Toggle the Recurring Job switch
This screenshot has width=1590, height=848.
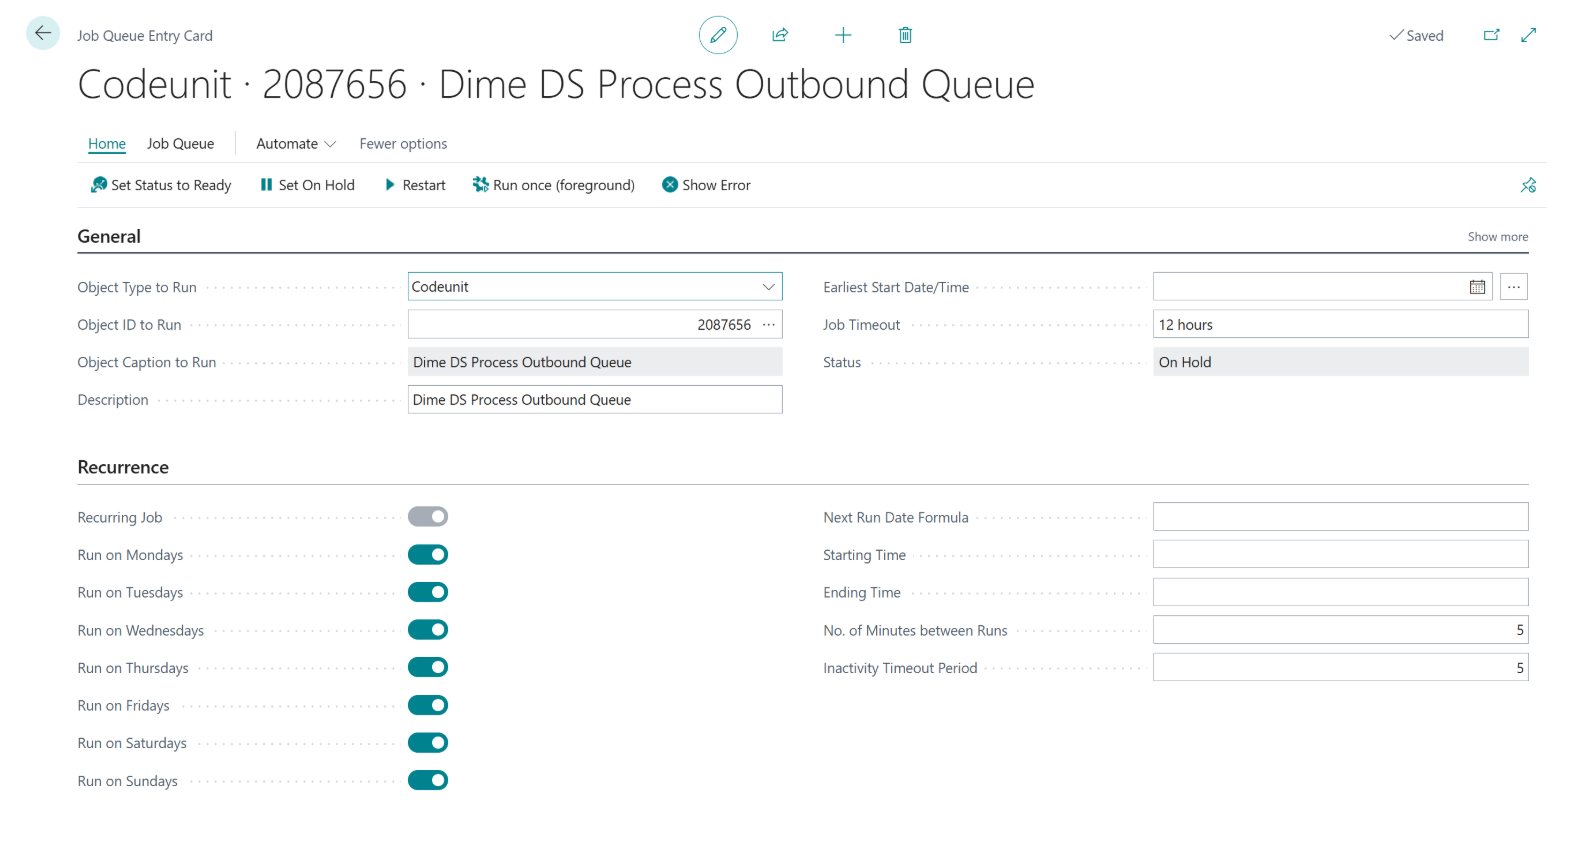(428, 517)
